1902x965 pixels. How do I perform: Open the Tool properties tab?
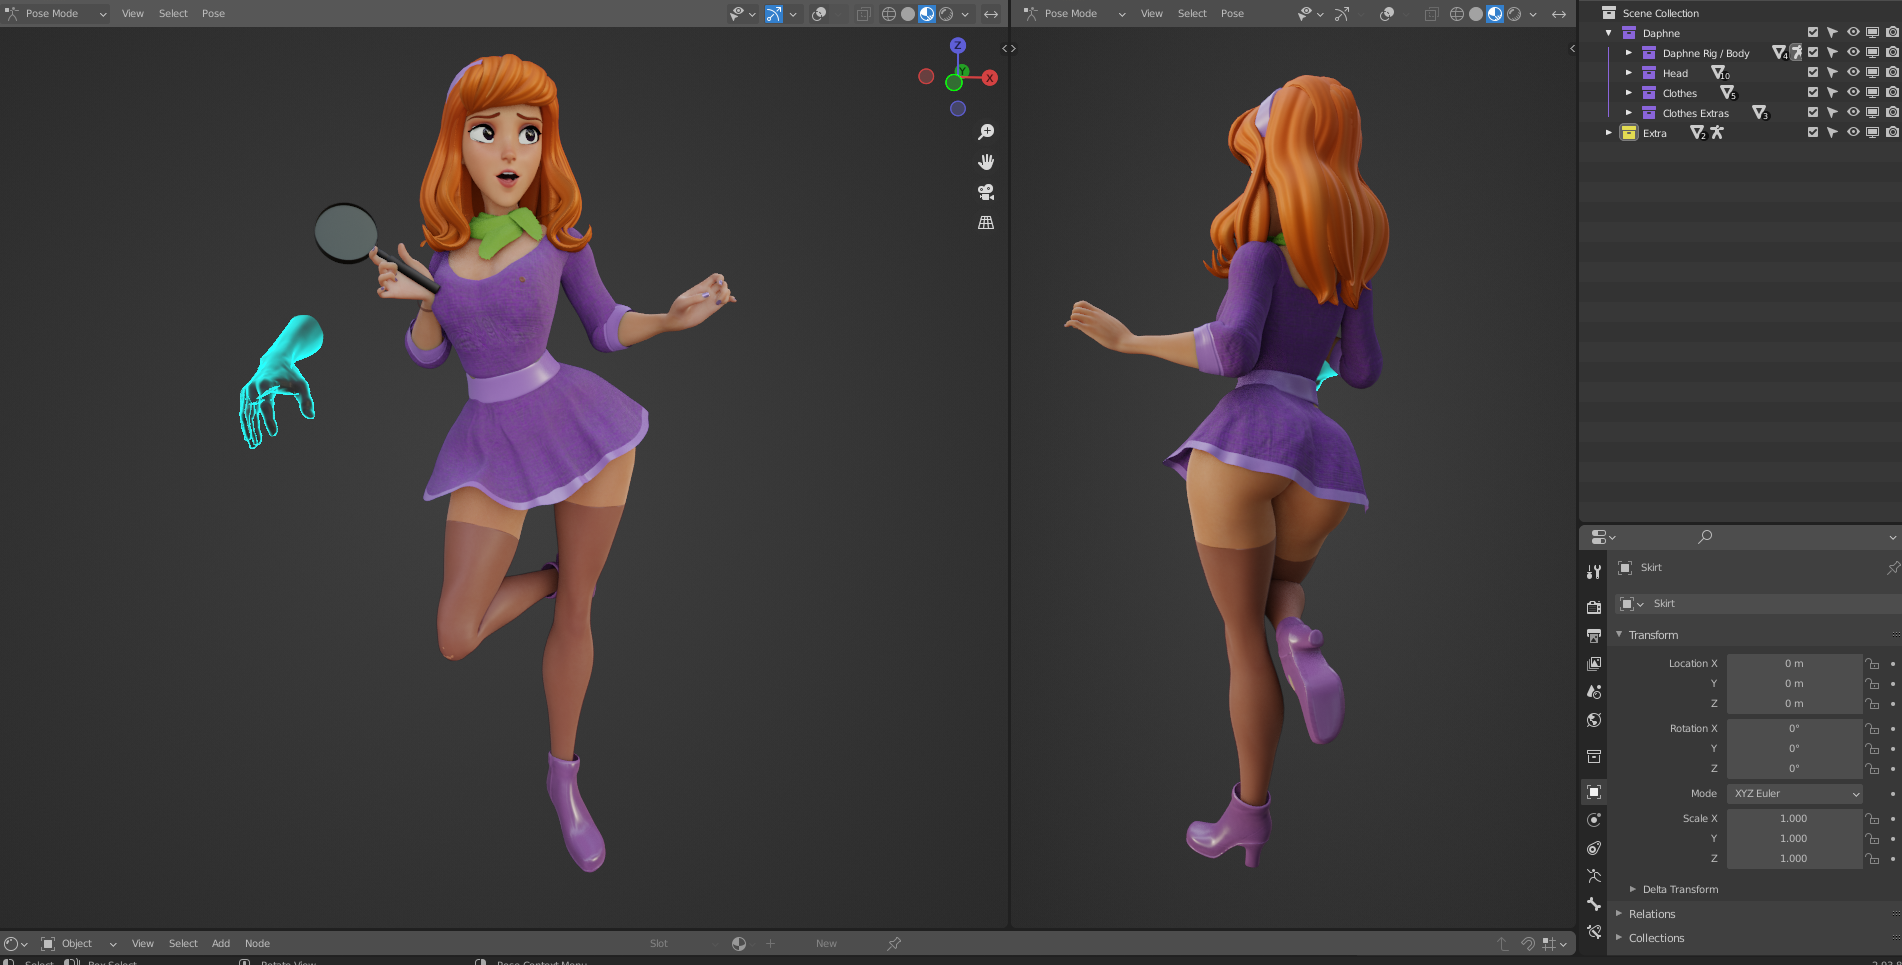pyautogui.click(x=1594, y=572)
